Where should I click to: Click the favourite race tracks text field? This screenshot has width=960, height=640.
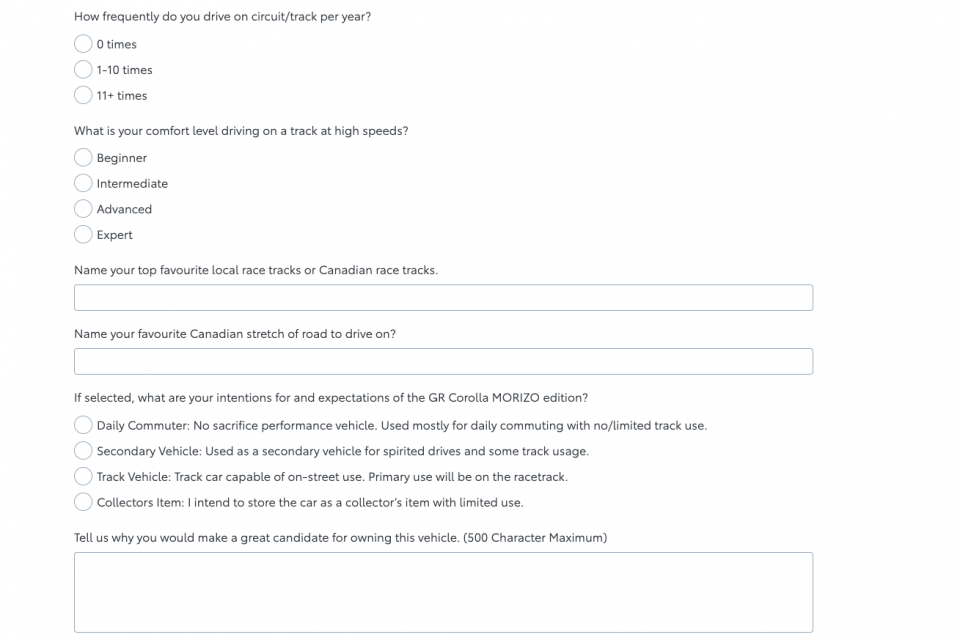(443, 298)
